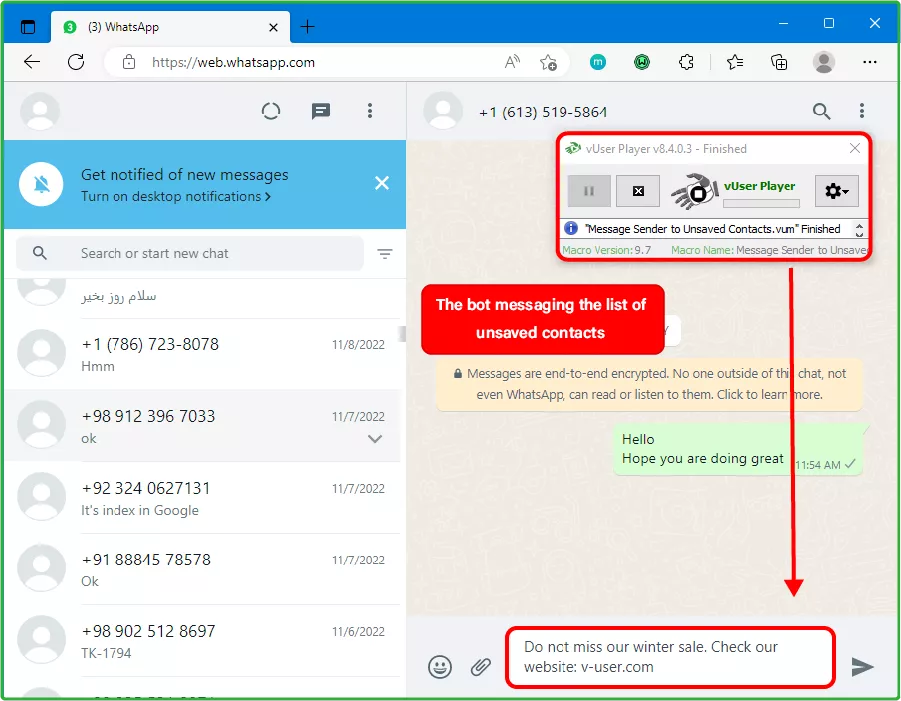Open the browser Extensions puzzle icon
Image resolution: width=901 pixels, height=701 pixels.
[x=686, y=62]
